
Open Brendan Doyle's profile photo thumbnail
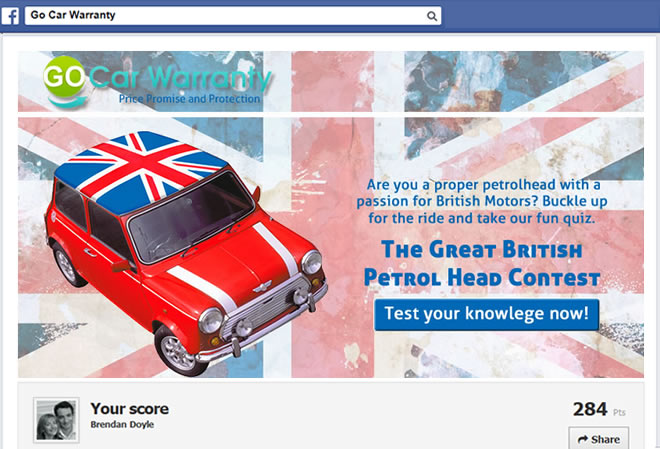56,420
